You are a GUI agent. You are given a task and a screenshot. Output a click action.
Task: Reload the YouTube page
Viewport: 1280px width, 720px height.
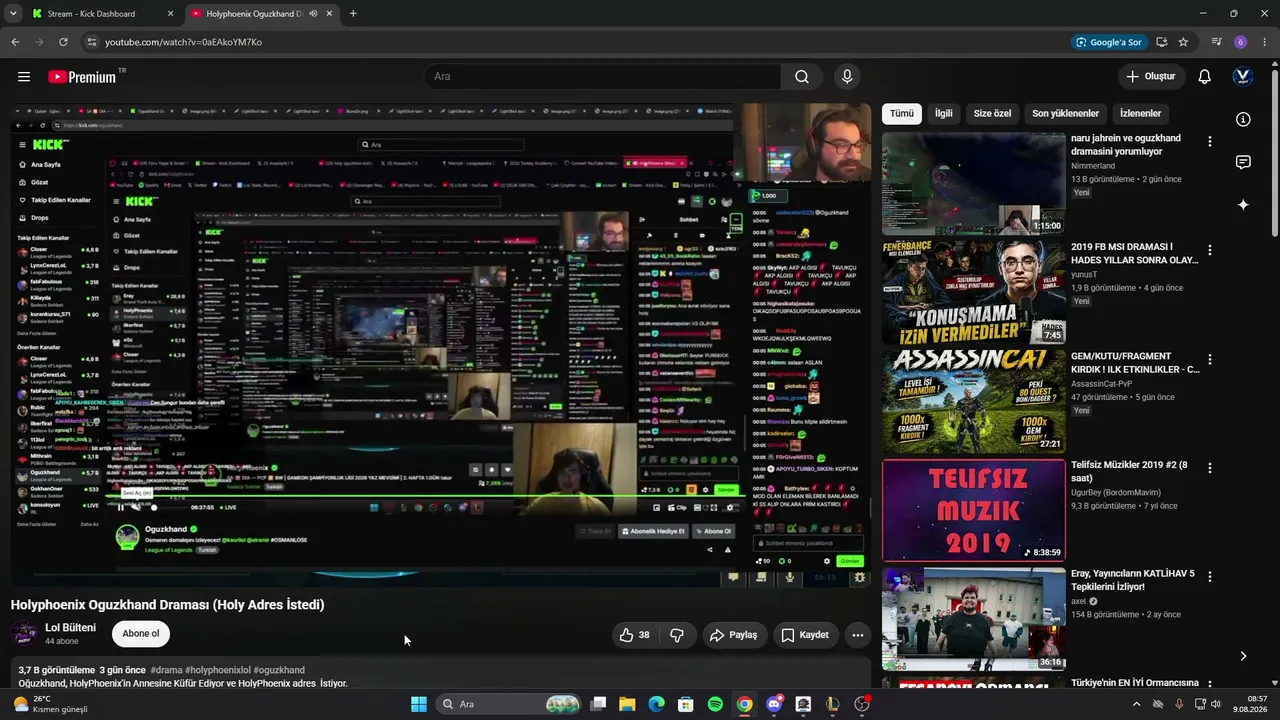pos(63,42)
